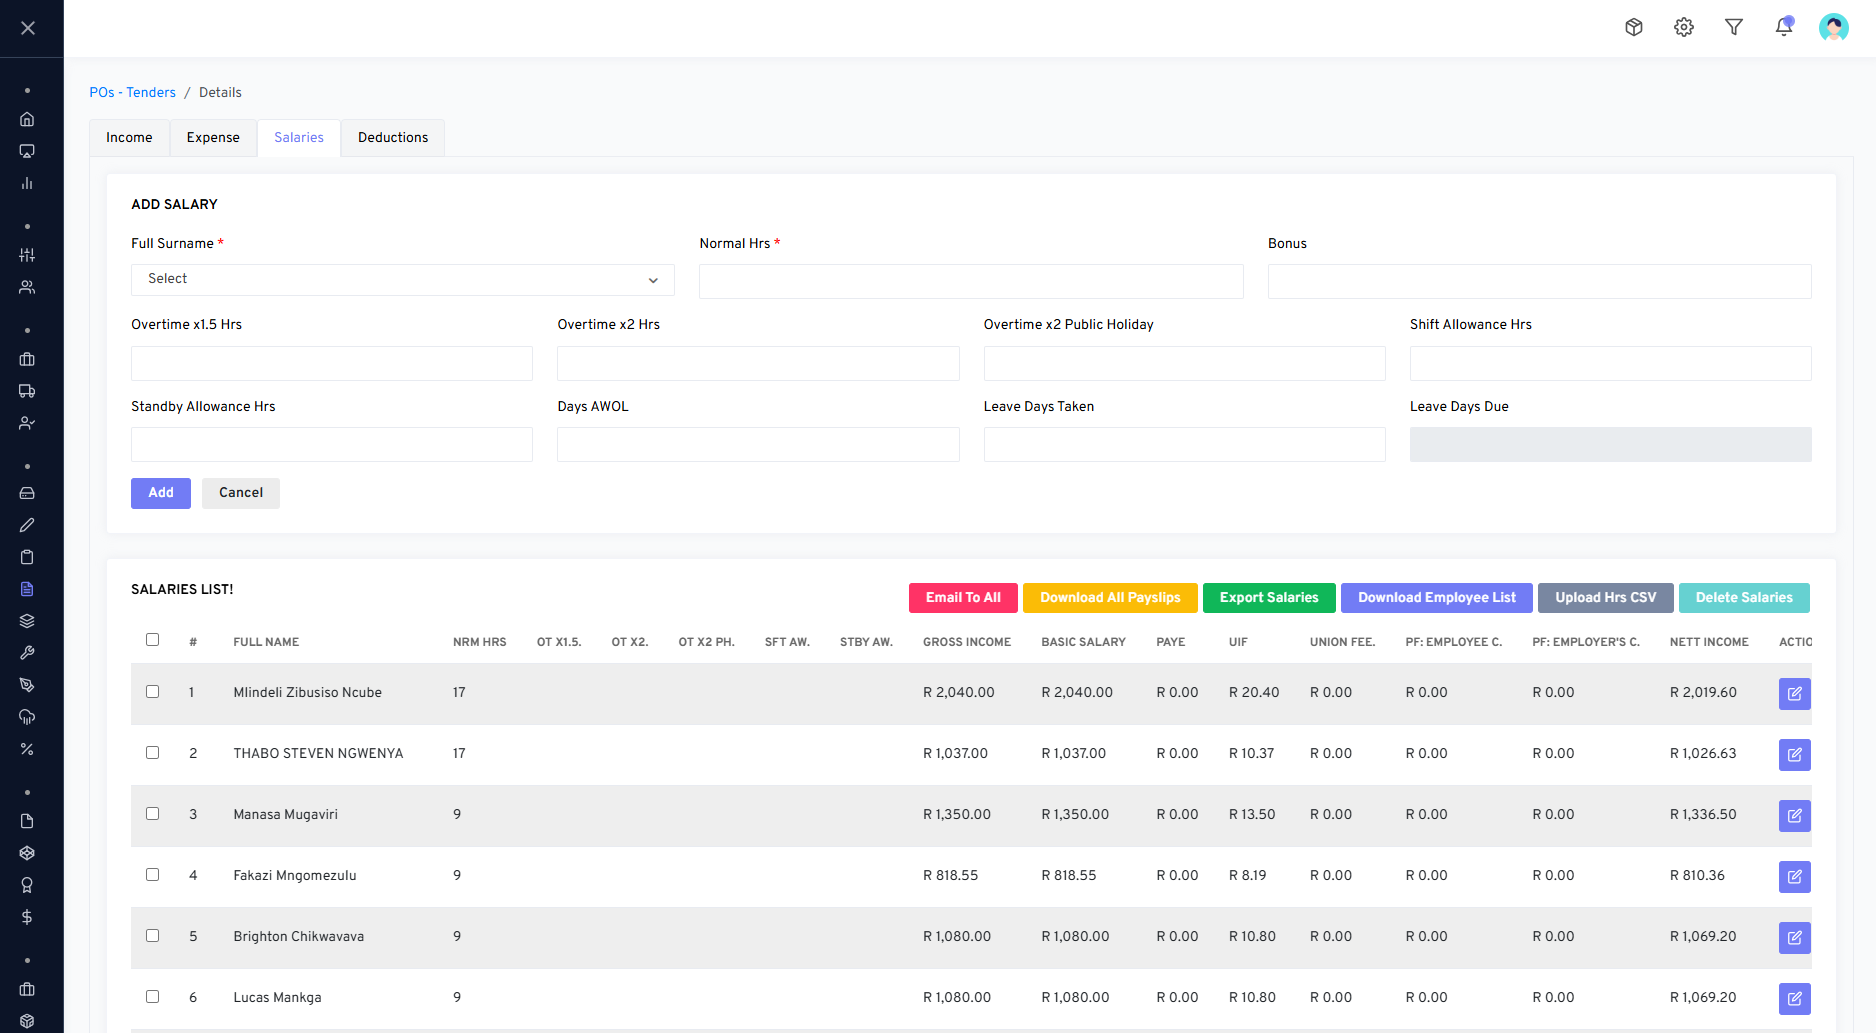Switch to the Income tab
The height and width of the screenshot is (1033, 1876).
[x=129, y=138]
